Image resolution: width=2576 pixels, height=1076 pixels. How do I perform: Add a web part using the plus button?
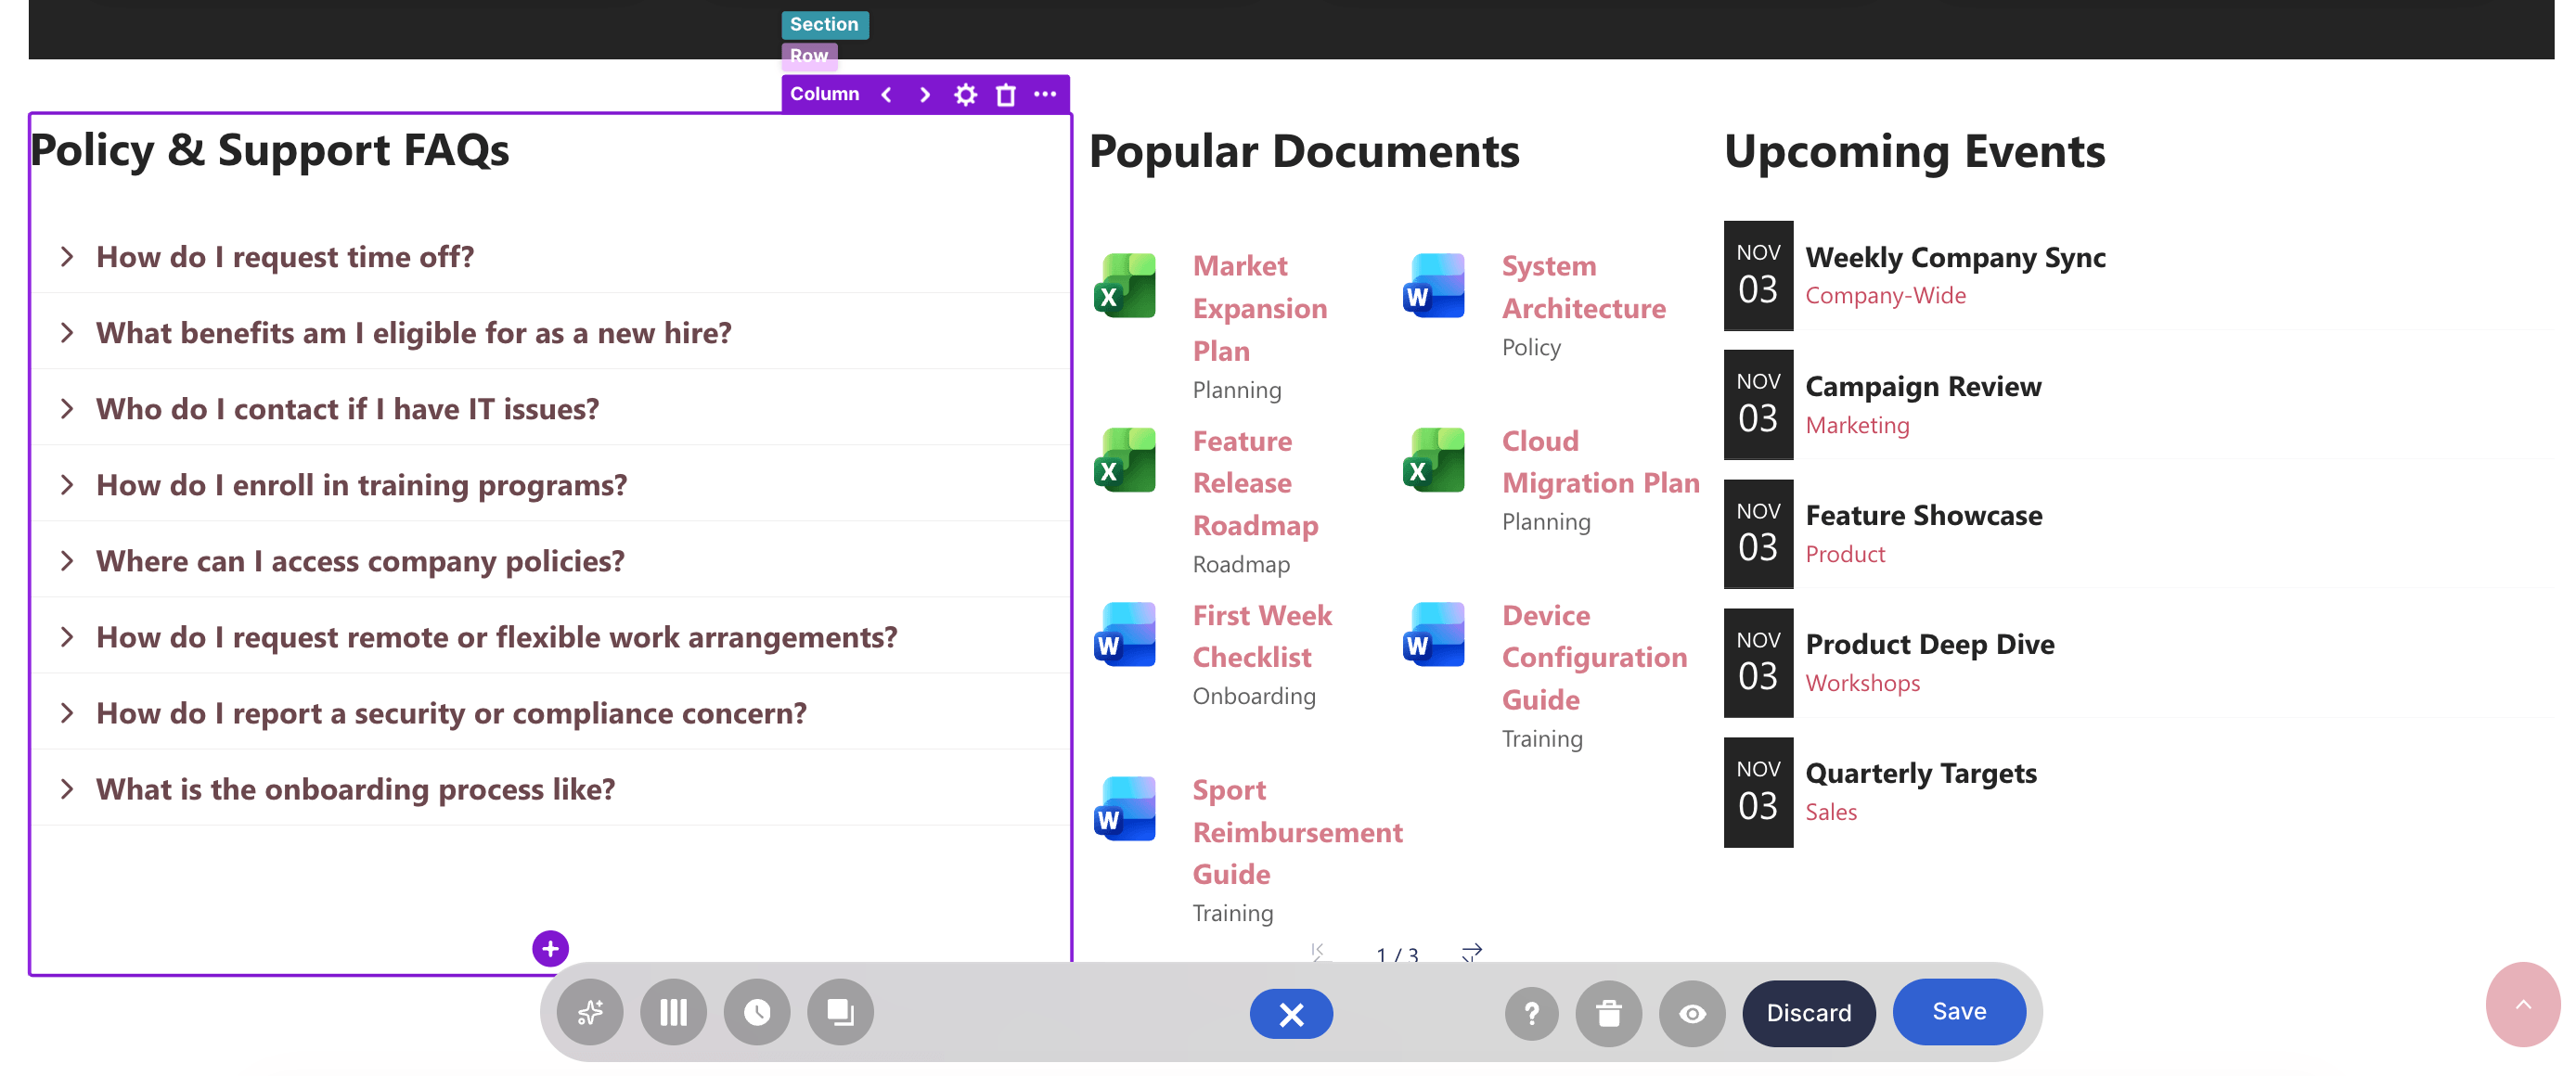point(550,948)
